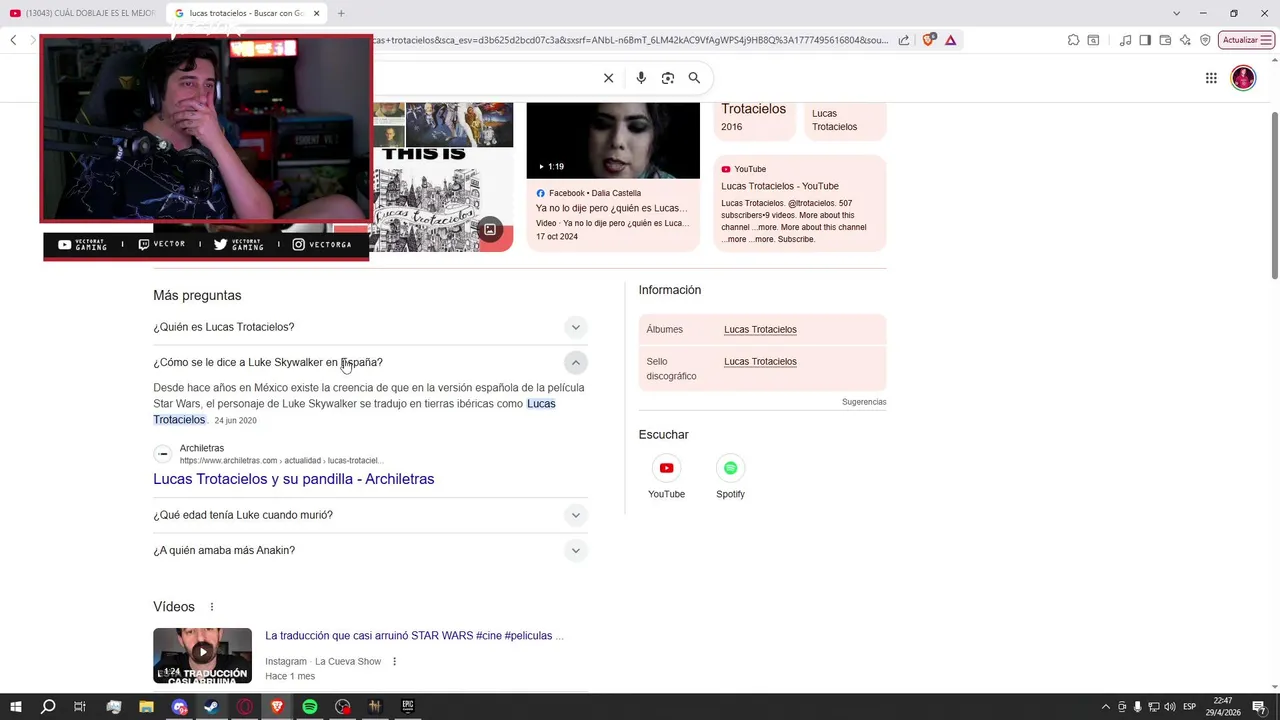The height and width of the screenshot is (720, 1280).
Task: Open the music note media control icon
Action: point(1126,40)
